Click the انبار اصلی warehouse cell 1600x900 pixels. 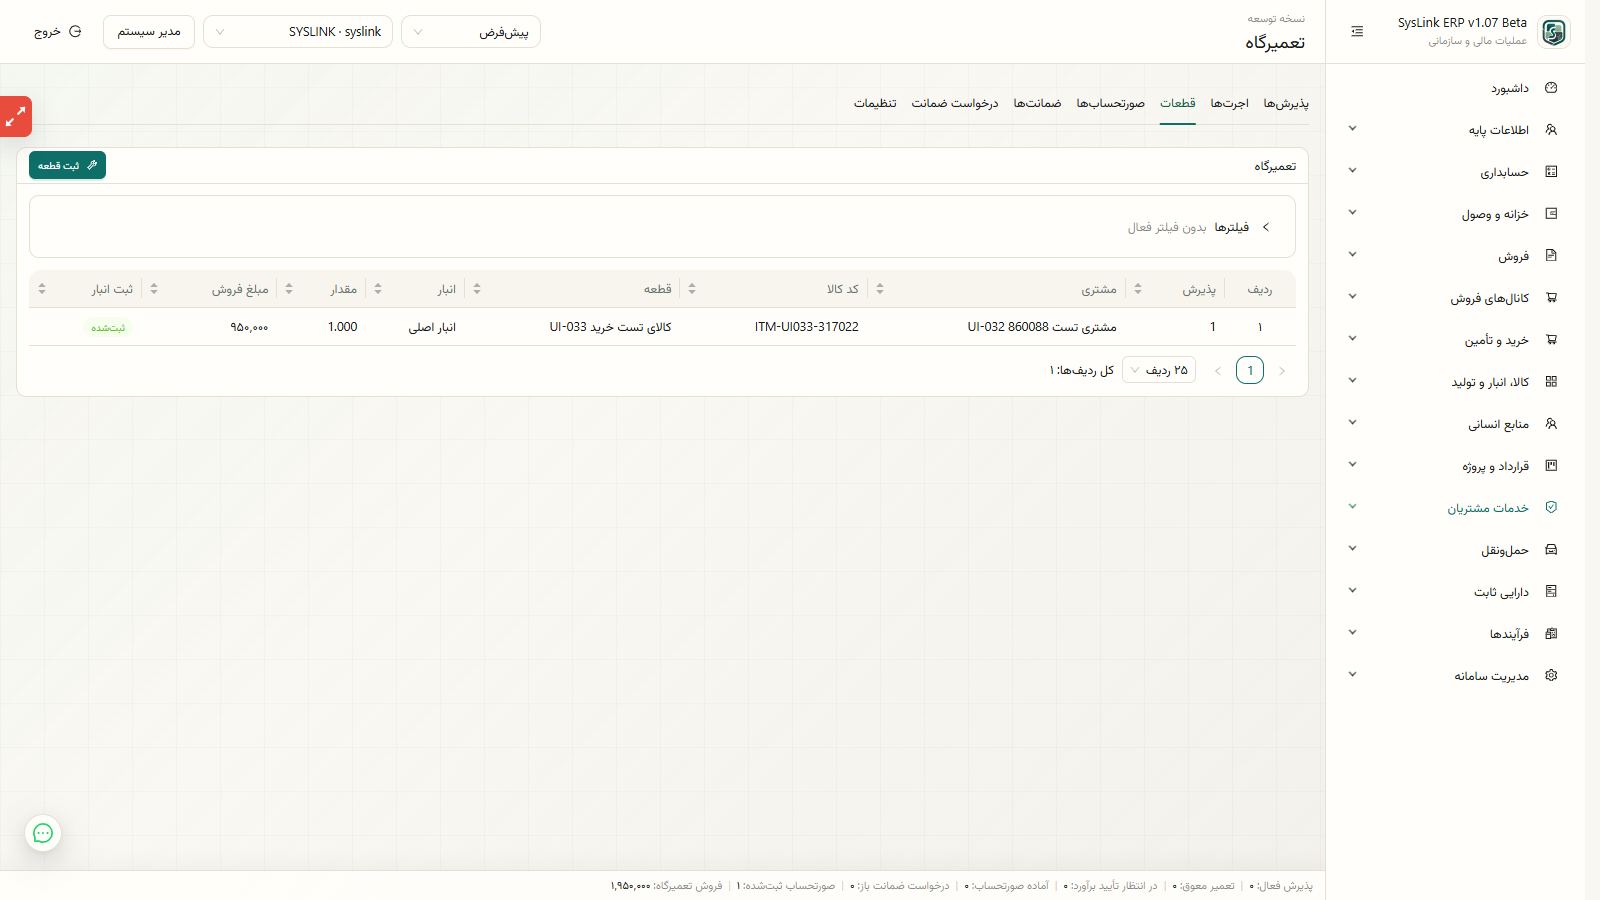tap(432, 327)
